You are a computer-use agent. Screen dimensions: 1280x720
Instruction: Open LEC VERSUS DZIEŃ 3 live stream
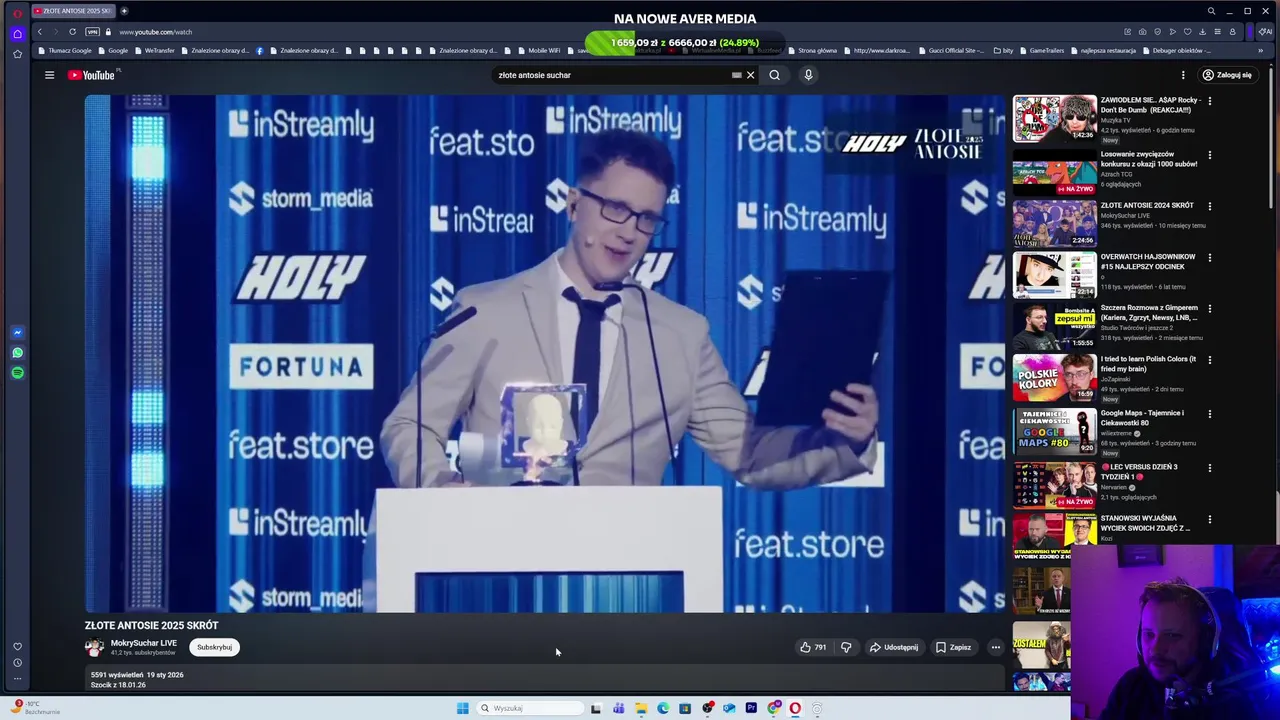point(1054,485)
